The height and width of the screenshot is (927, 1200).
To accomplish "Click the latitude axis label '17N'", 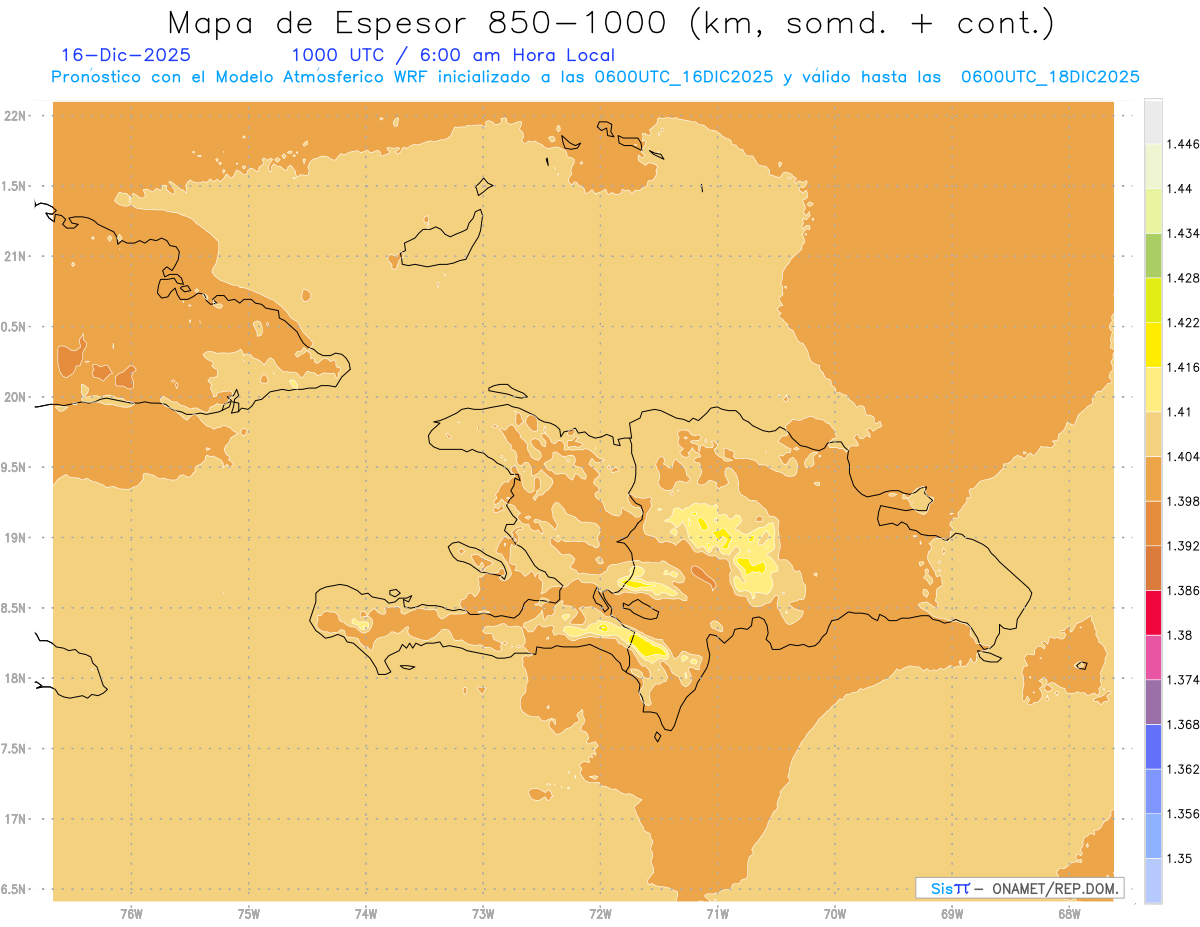I will tap(16, 819).
